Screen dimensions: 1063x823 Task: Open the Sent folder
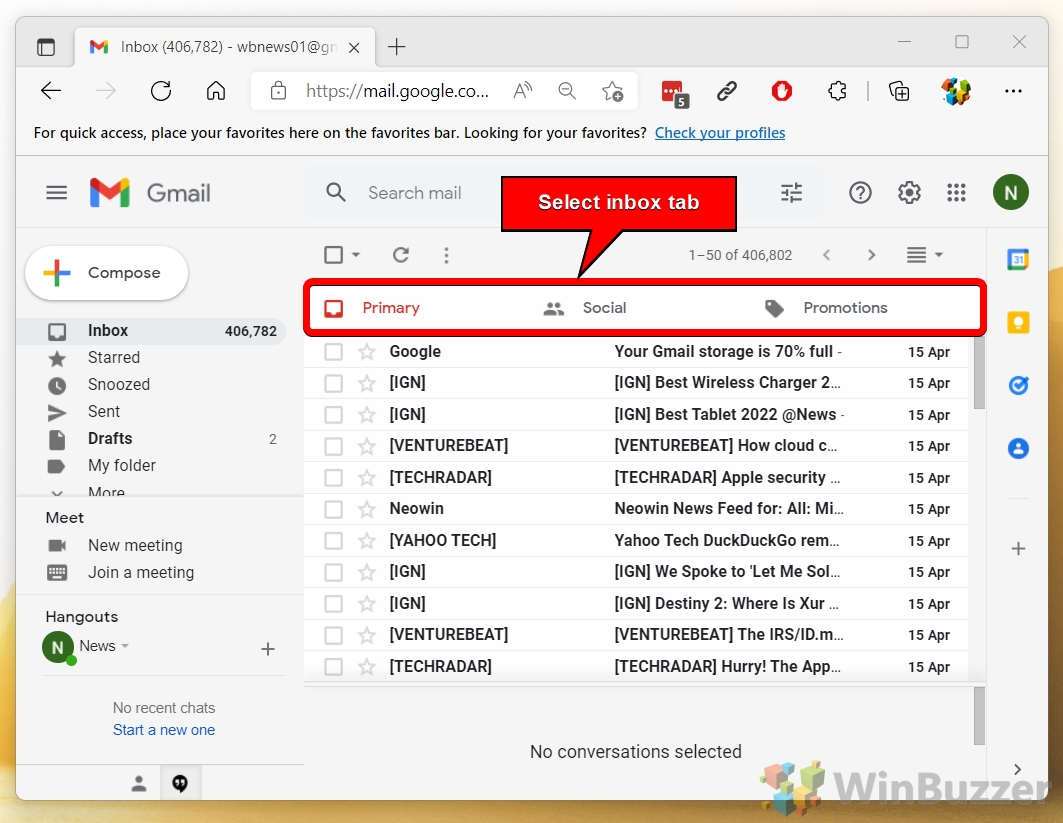(104, 412)
